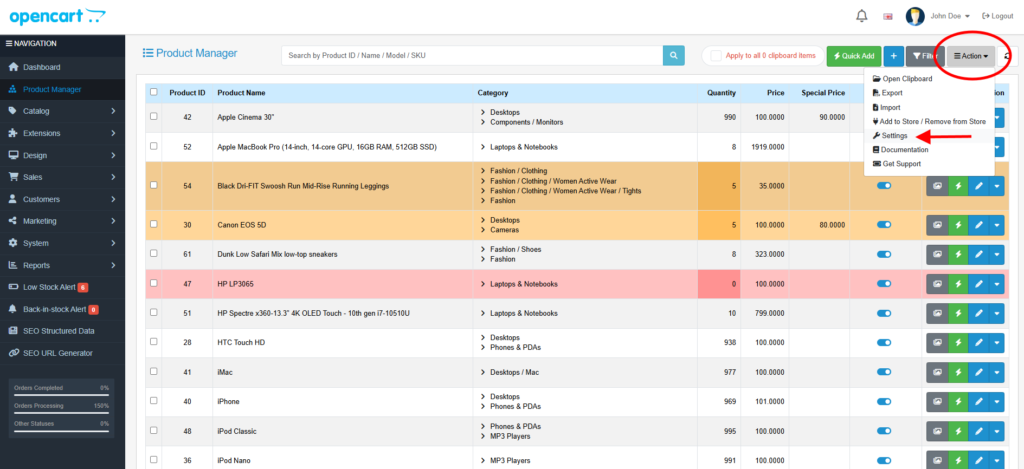Check the box for Apple MacBook Pro row
Image resolution: width=1024 pixels, height=469 pixels.
(x=153, y=146)
